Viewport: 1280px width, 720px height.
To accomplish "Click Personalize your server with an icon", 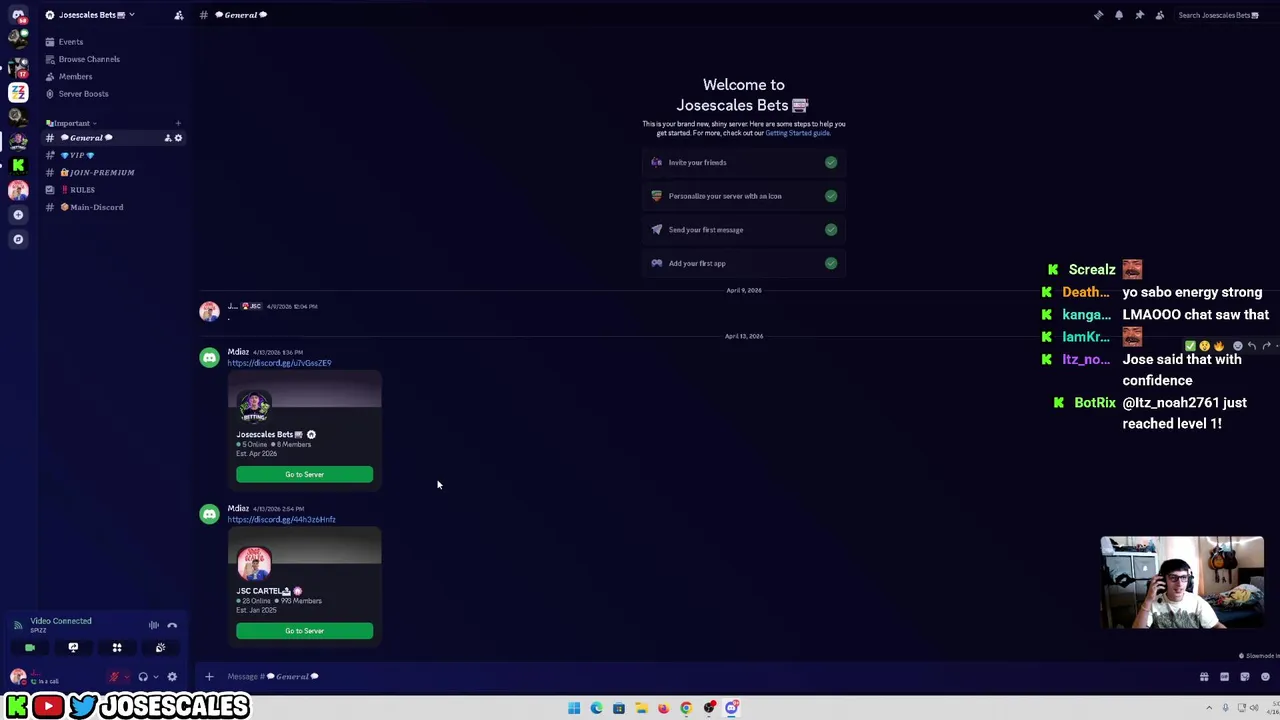I will pyautogui.click(x=744, y=196).
